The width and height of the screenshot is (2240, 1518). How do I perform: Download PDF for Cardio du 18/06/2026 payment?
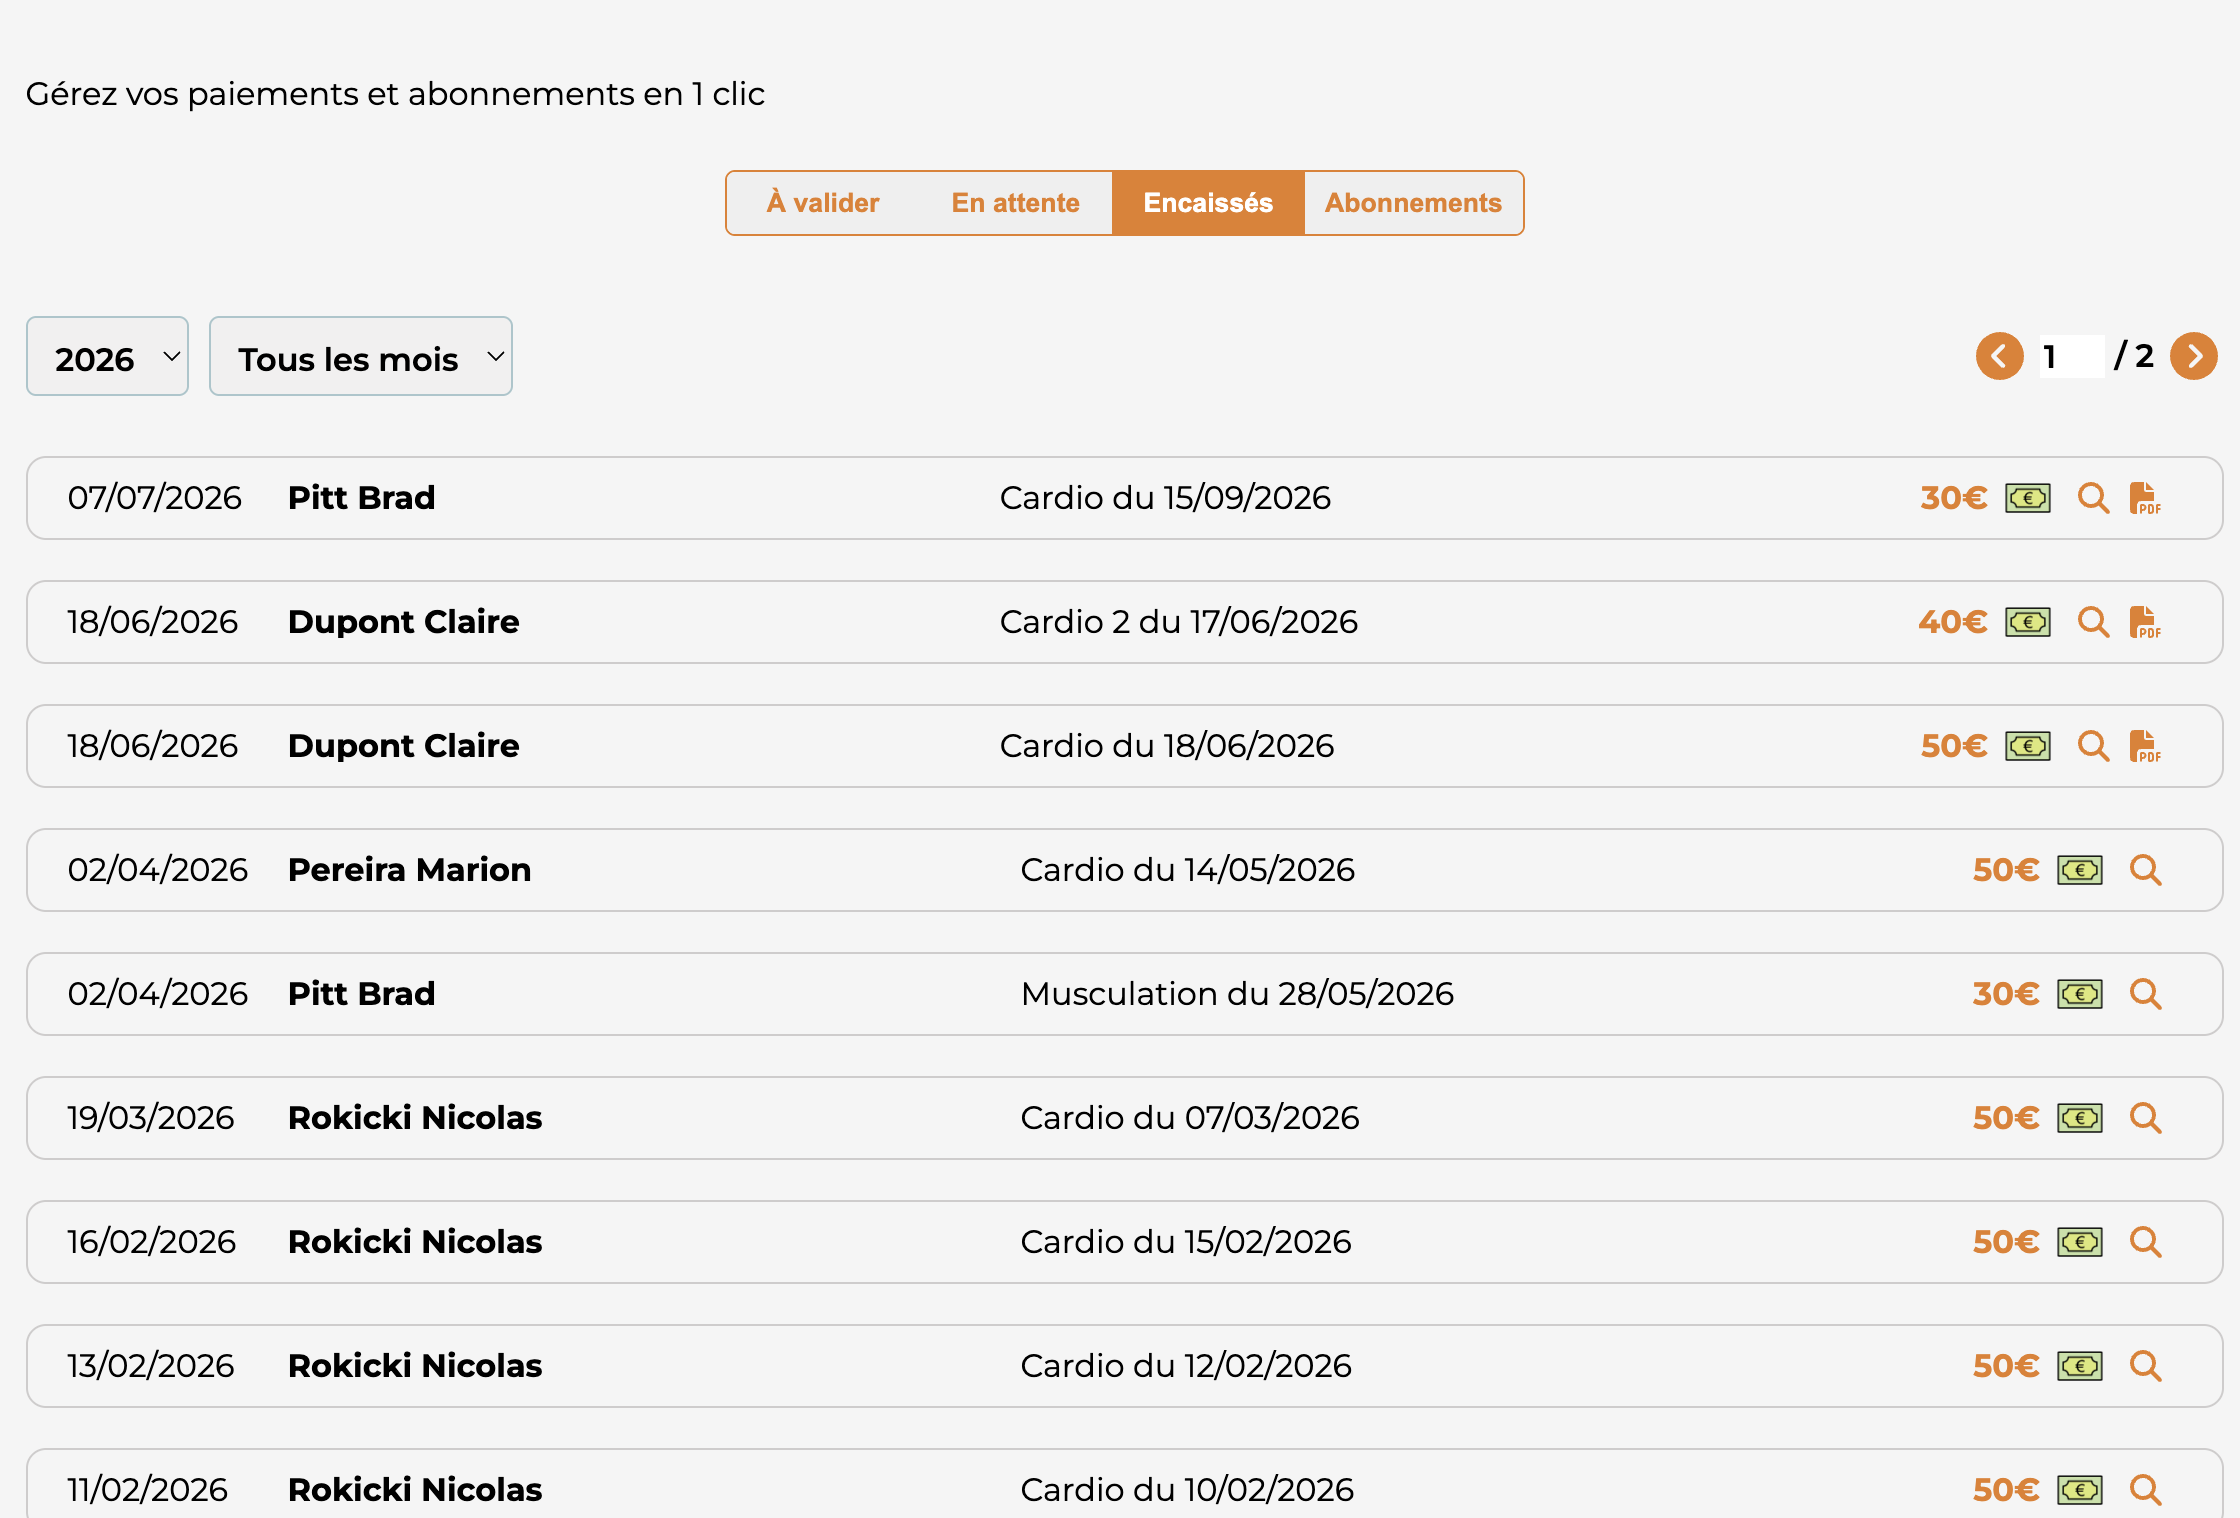pos(2145,746)
